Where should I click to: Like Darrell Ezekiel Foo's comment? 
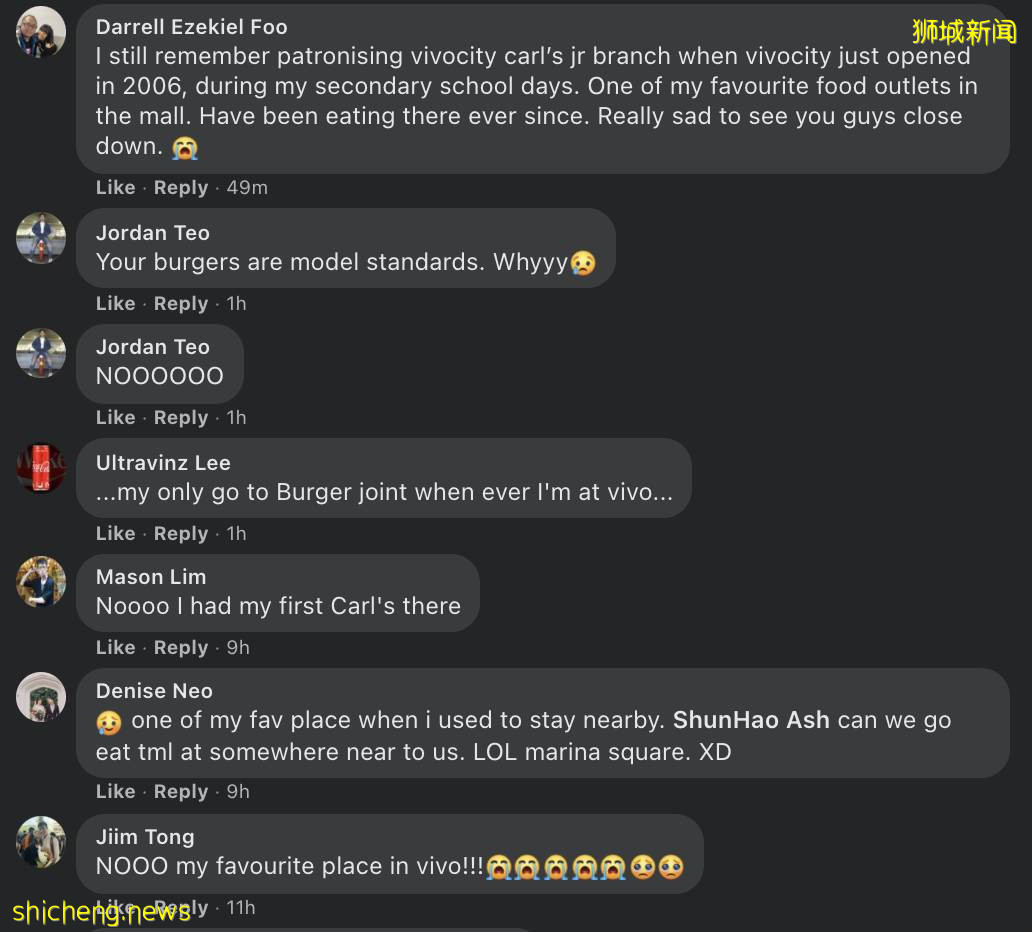pos(115,188)
